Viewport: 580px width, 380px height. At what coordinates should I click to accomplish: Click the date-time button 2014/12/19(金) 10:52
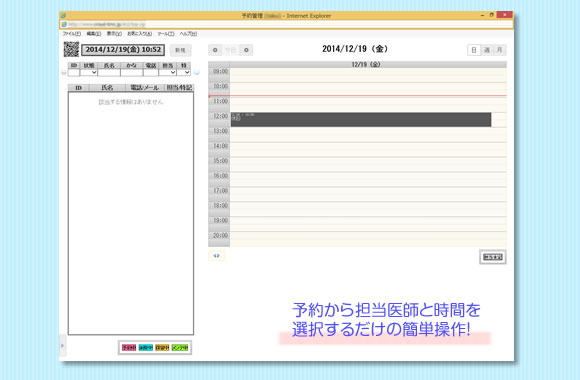[x=123, y=50]
